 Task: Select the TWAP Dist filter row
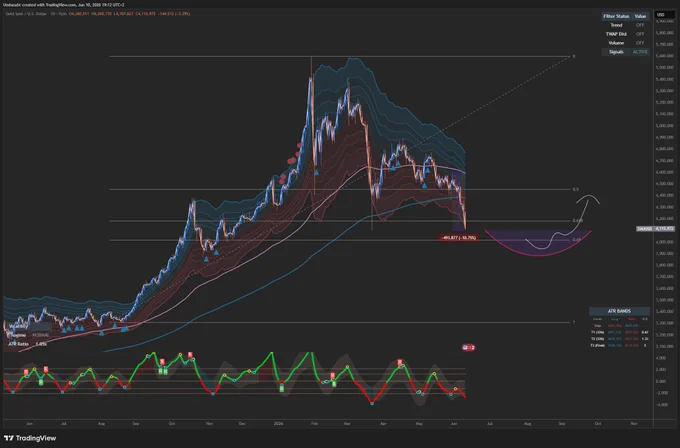click(625, 34)
